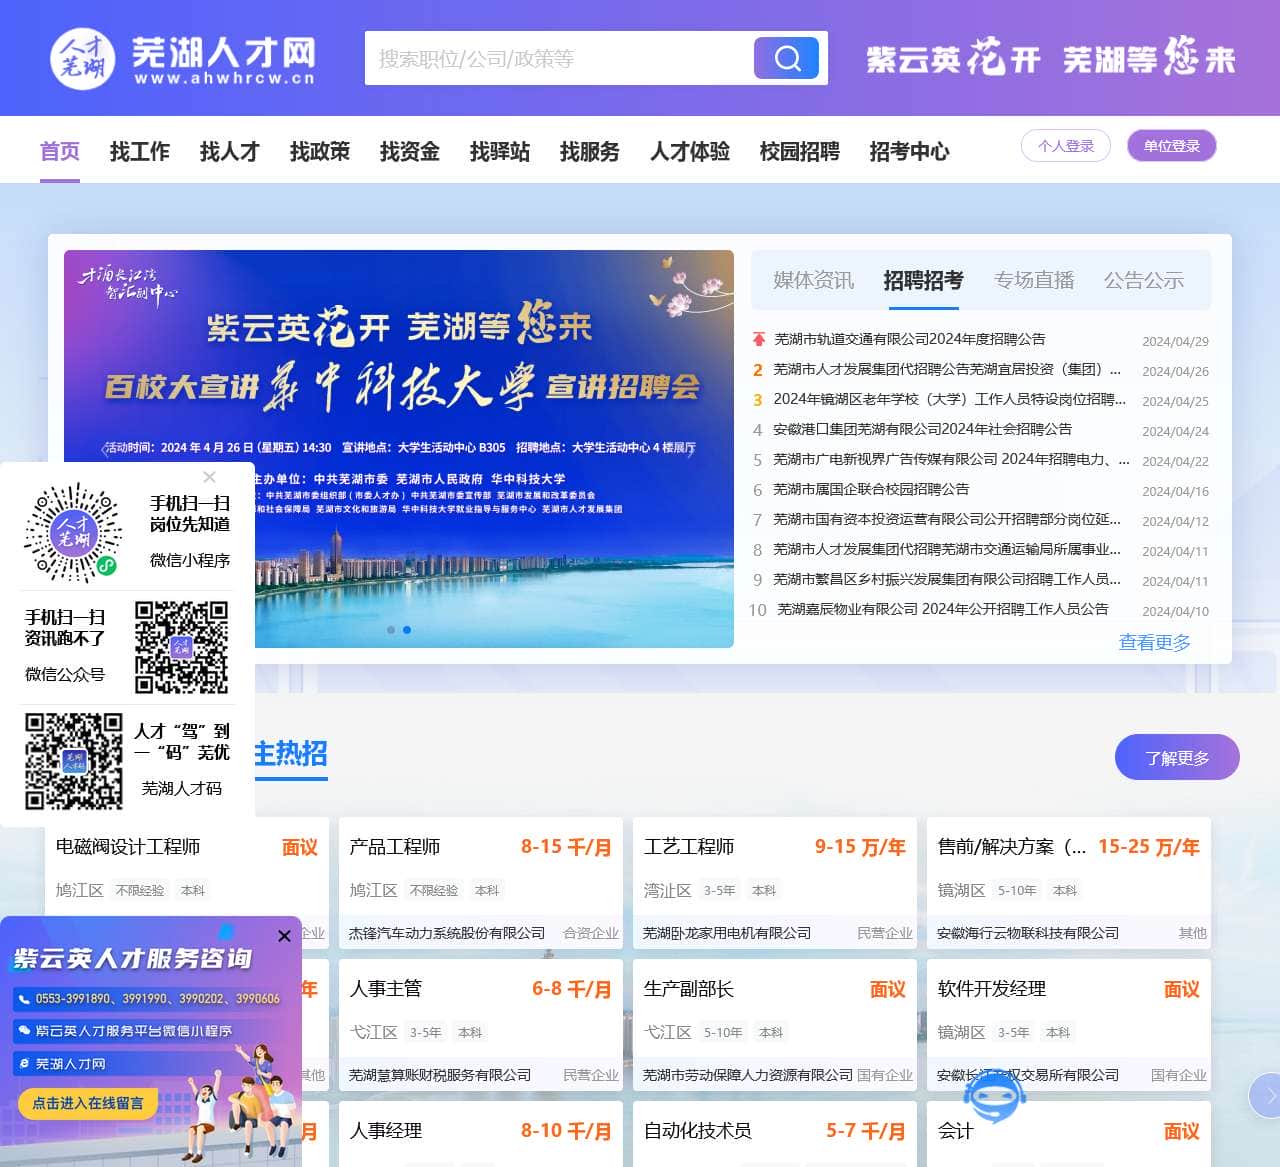Open 找服务 navigation item

click(x=590, y=151)
